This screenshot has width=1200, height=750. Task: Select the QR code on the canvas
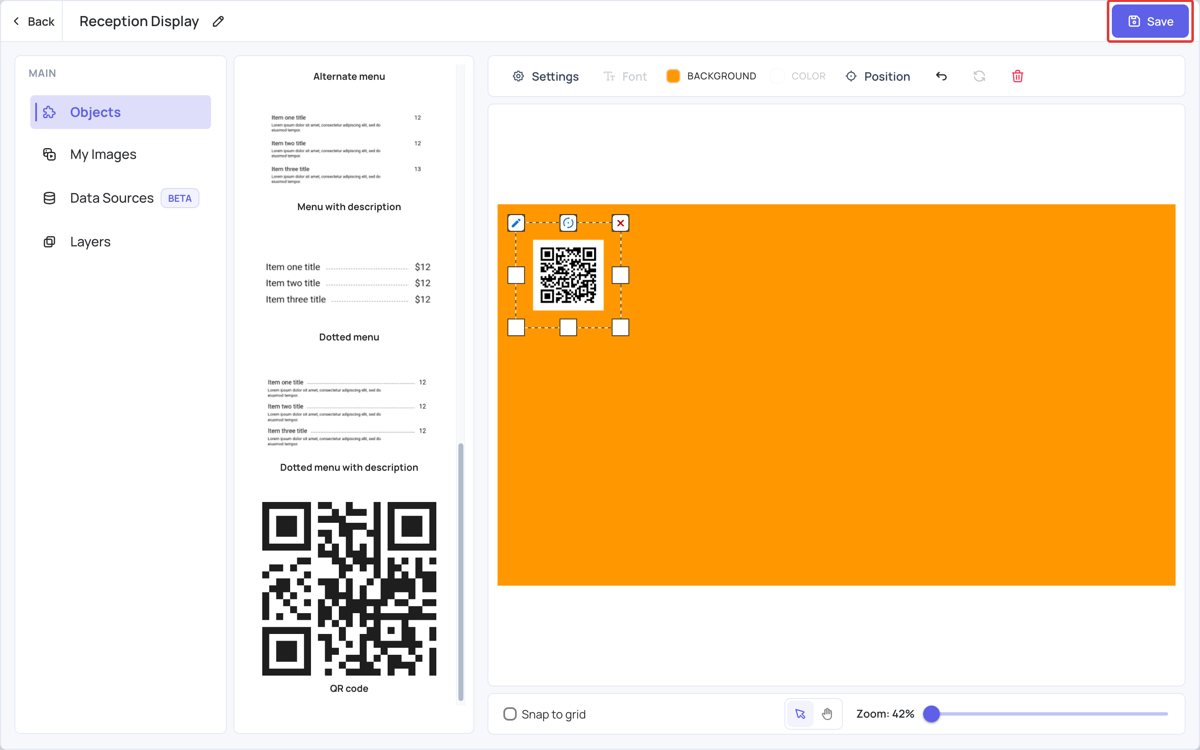(568, 275)
